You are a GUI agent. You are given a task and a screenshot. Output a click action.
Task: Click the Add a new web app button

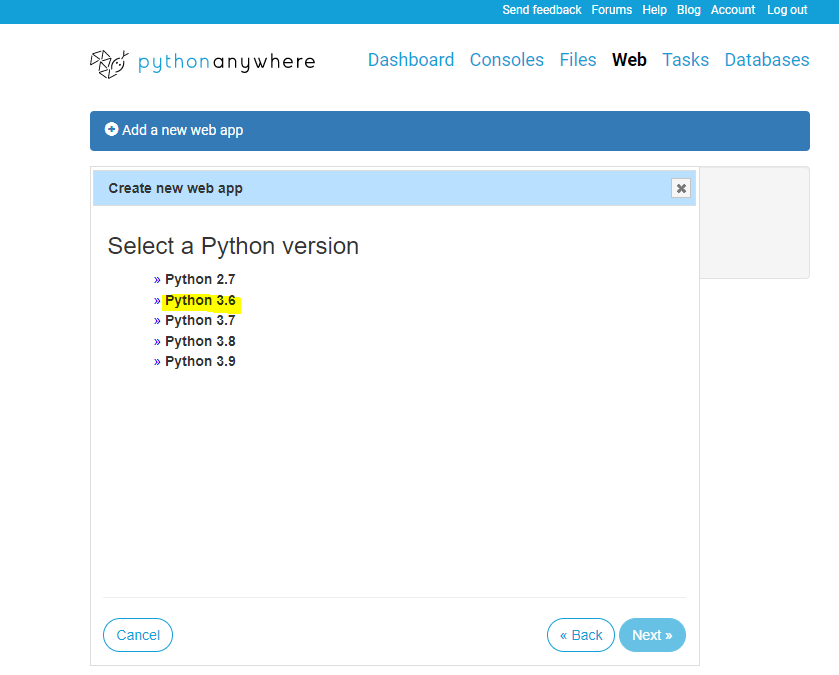pos(449,131)
